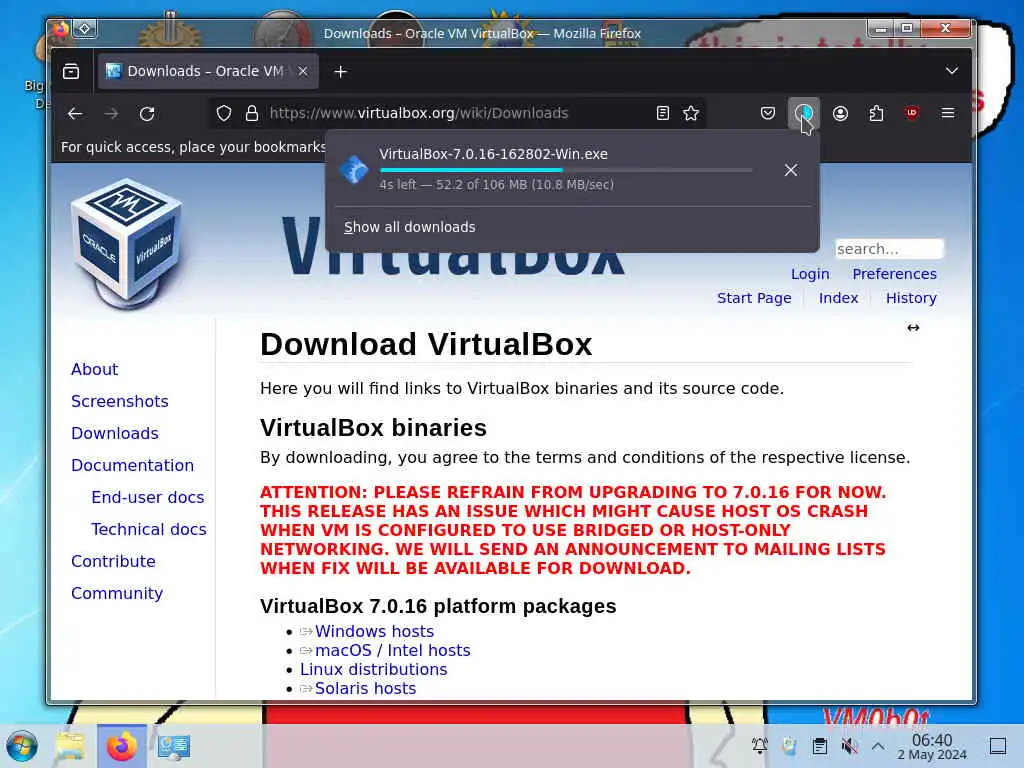1024x768 pixels.
Task: Click the Firefox taskbar button
Action: click(x=121, y=746)
